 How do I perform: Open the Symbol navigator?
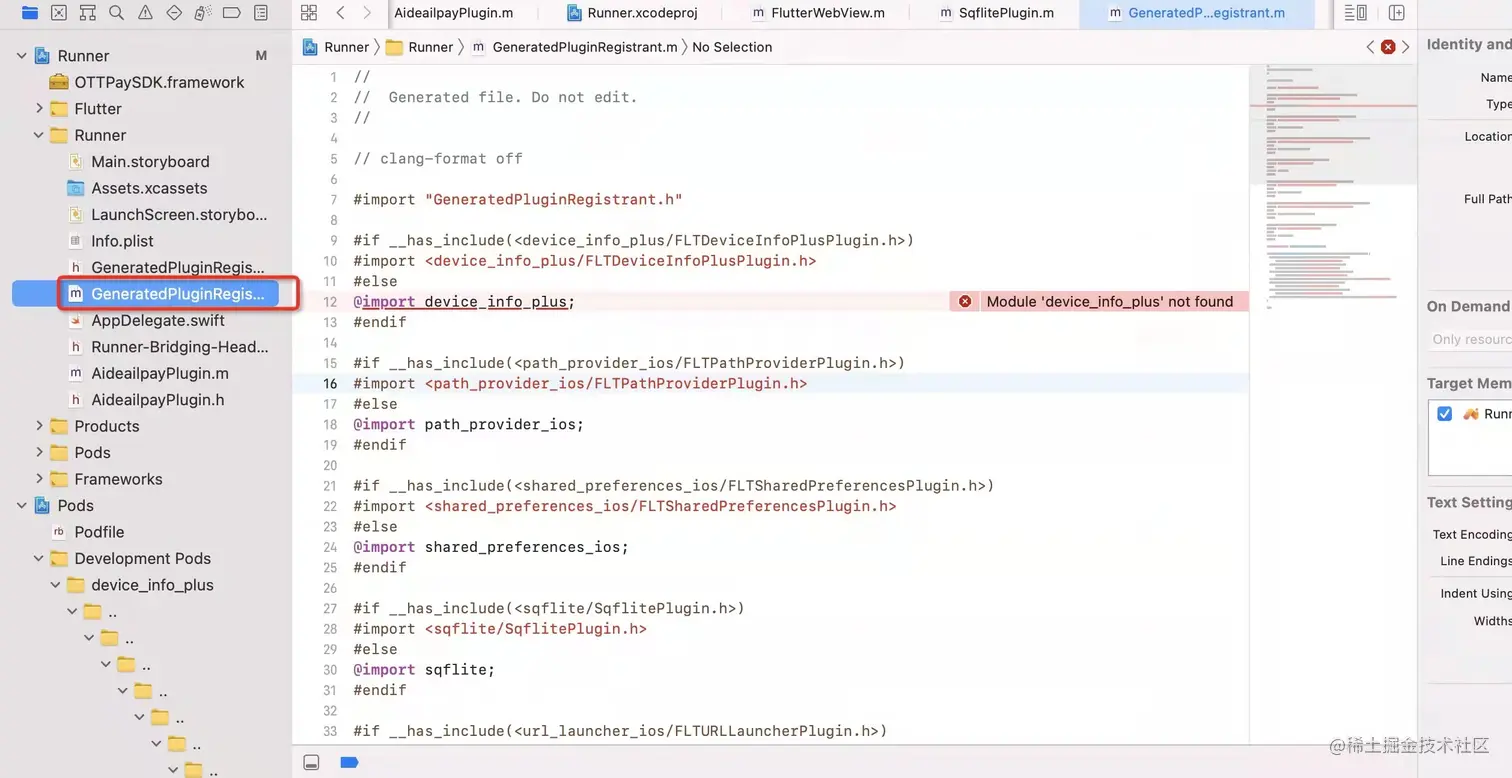[88, 13]
